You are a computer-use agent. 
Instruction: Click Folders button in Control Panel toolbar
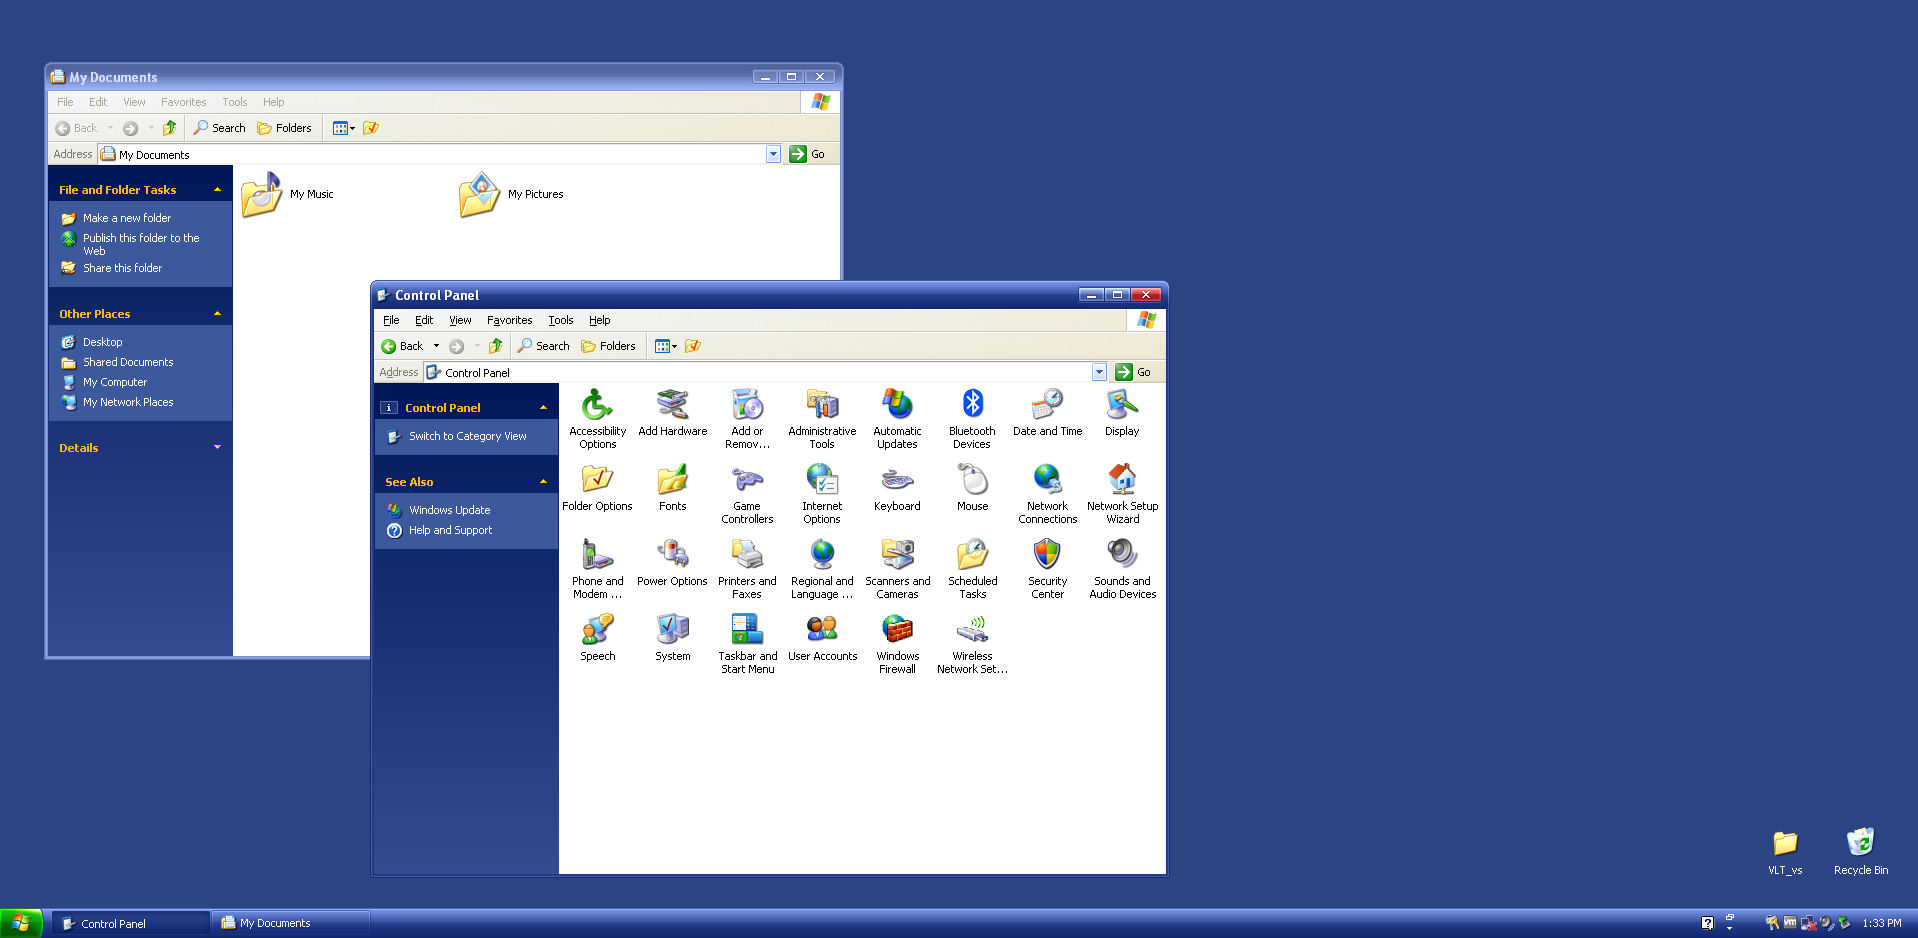pyautogui.click(x=608, y=346)
